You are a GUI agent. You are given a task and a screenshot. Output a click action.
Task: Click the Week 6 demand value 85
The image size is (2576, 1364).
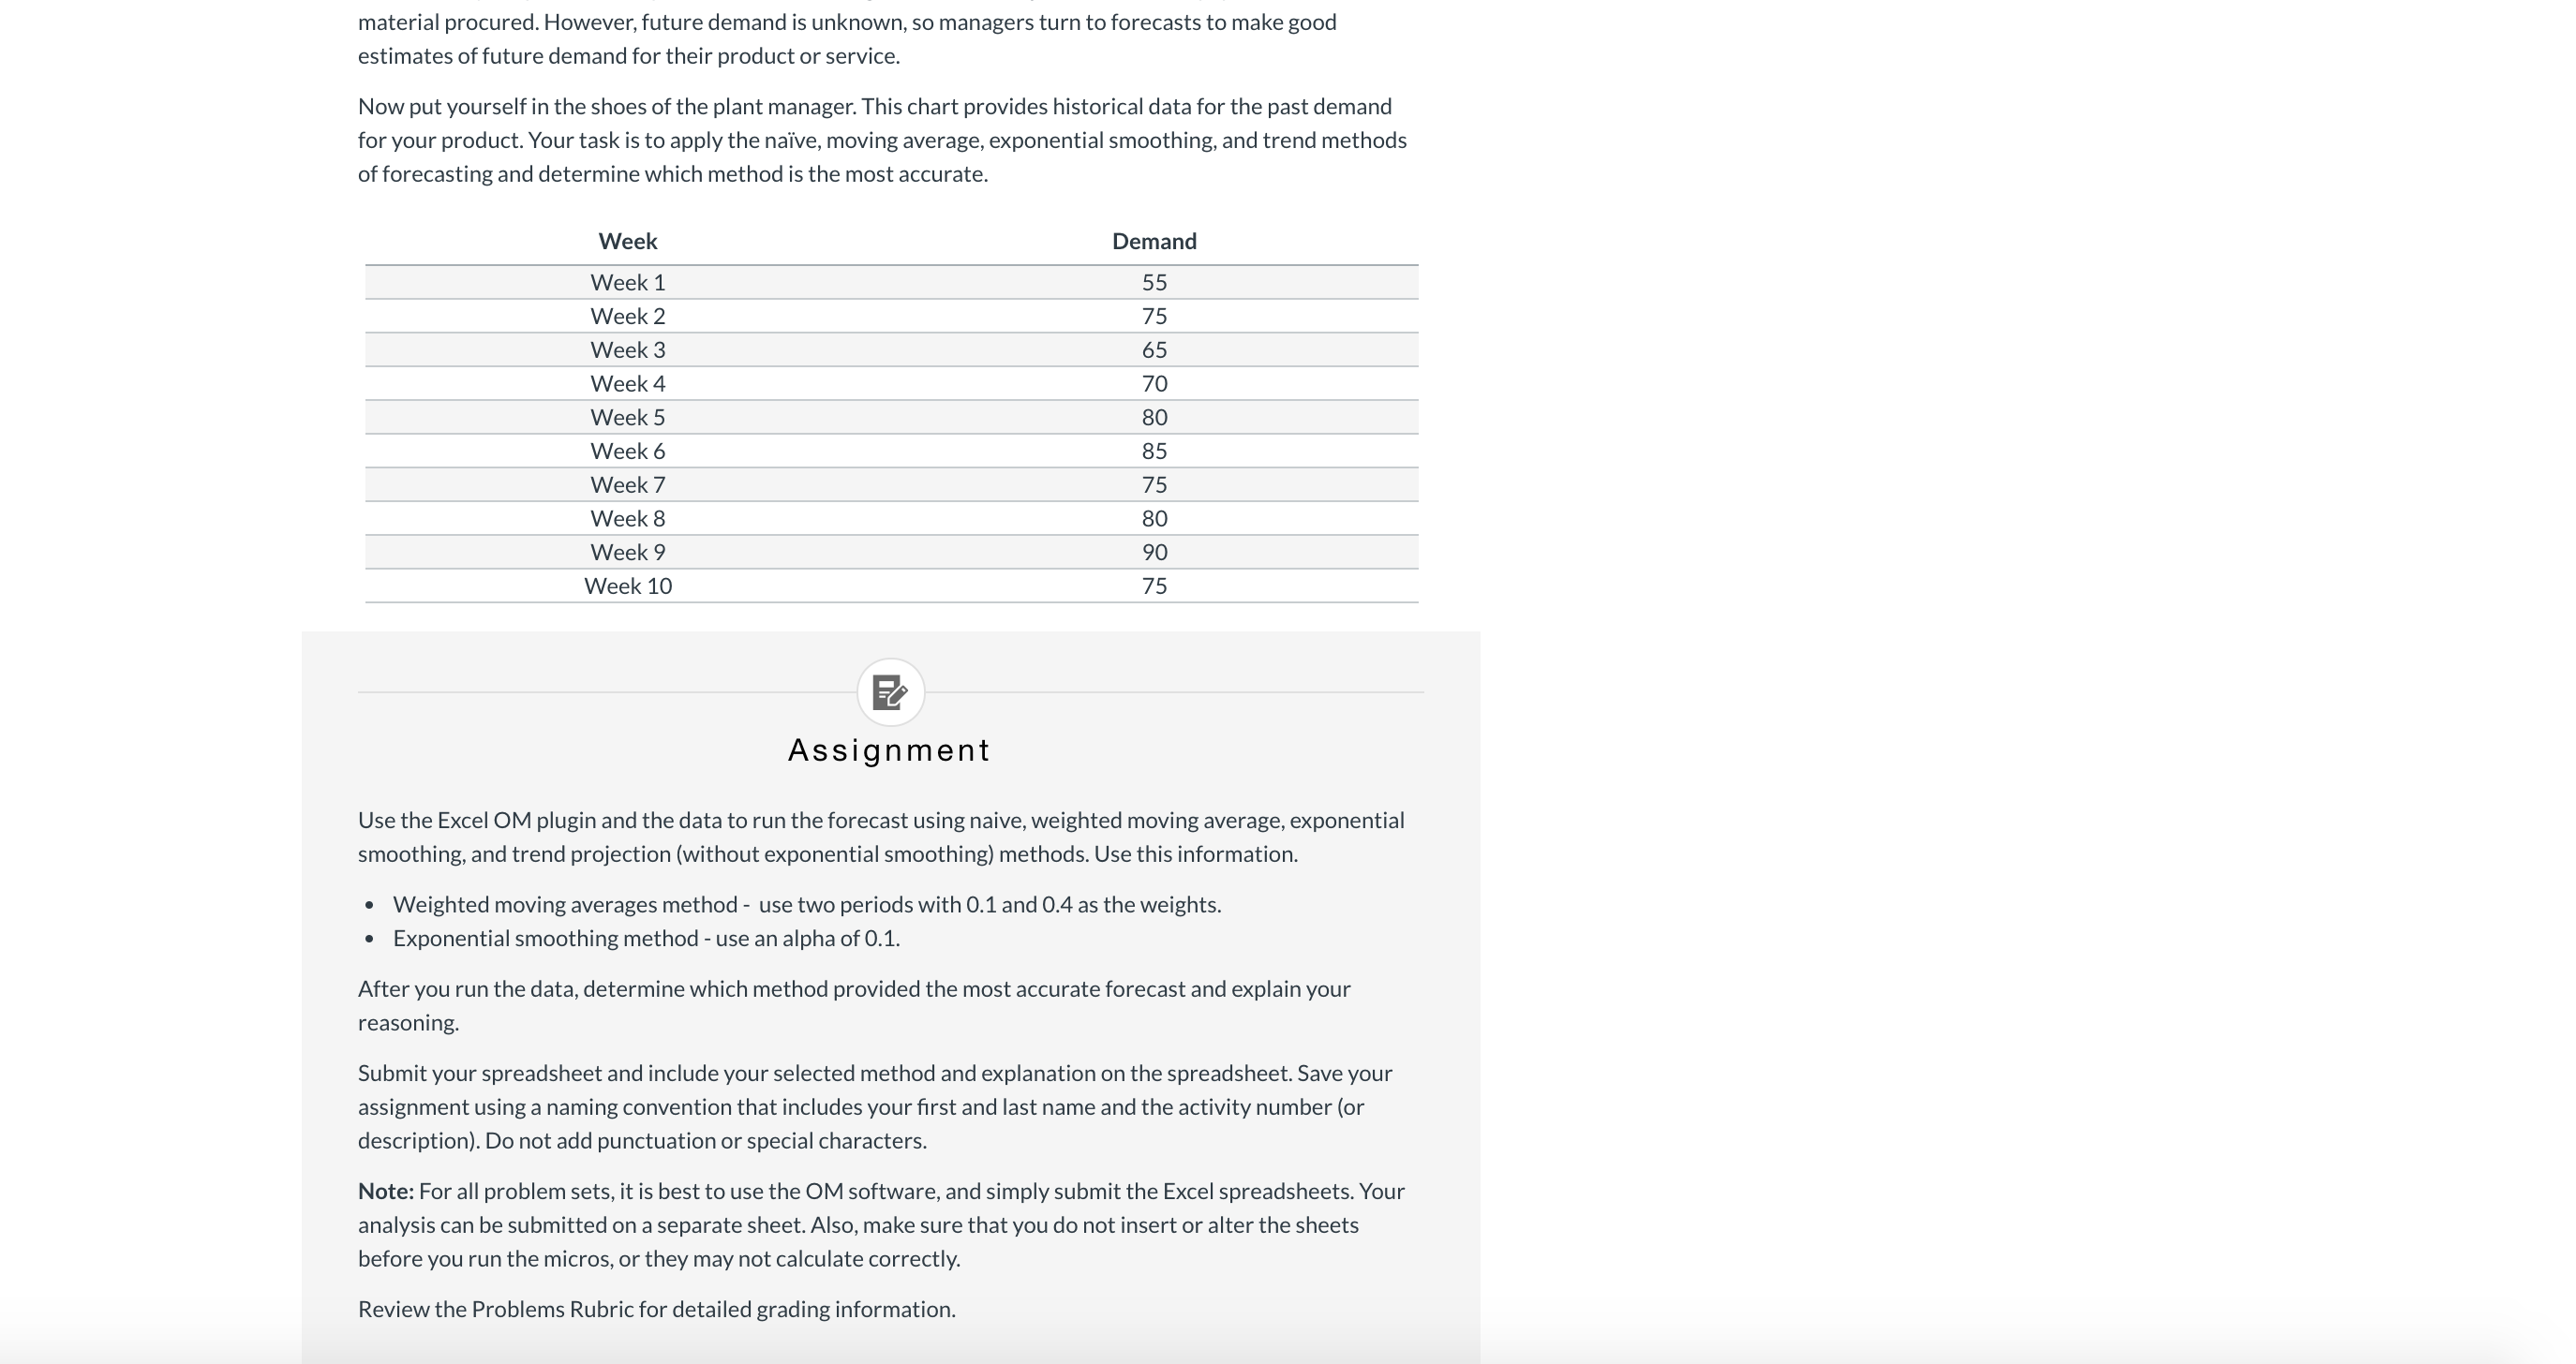[x=1154, y=451]
